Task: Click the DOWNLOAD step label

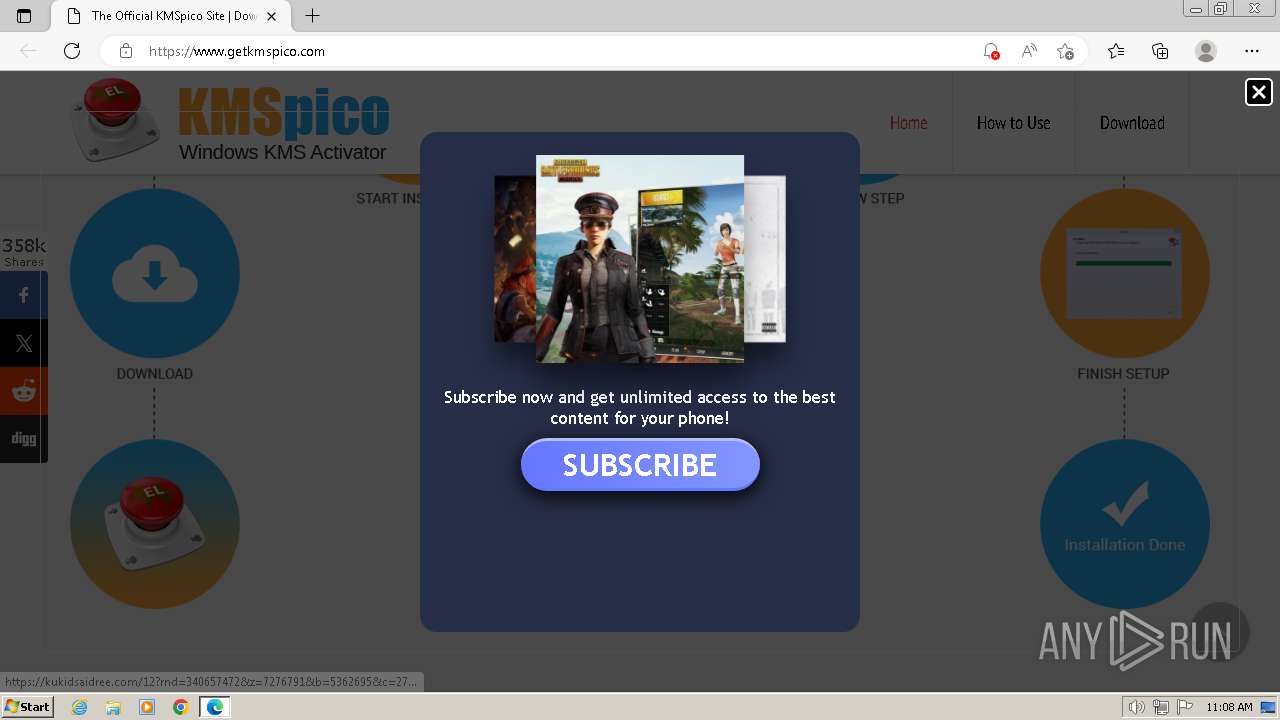Action: click(155, 374)
